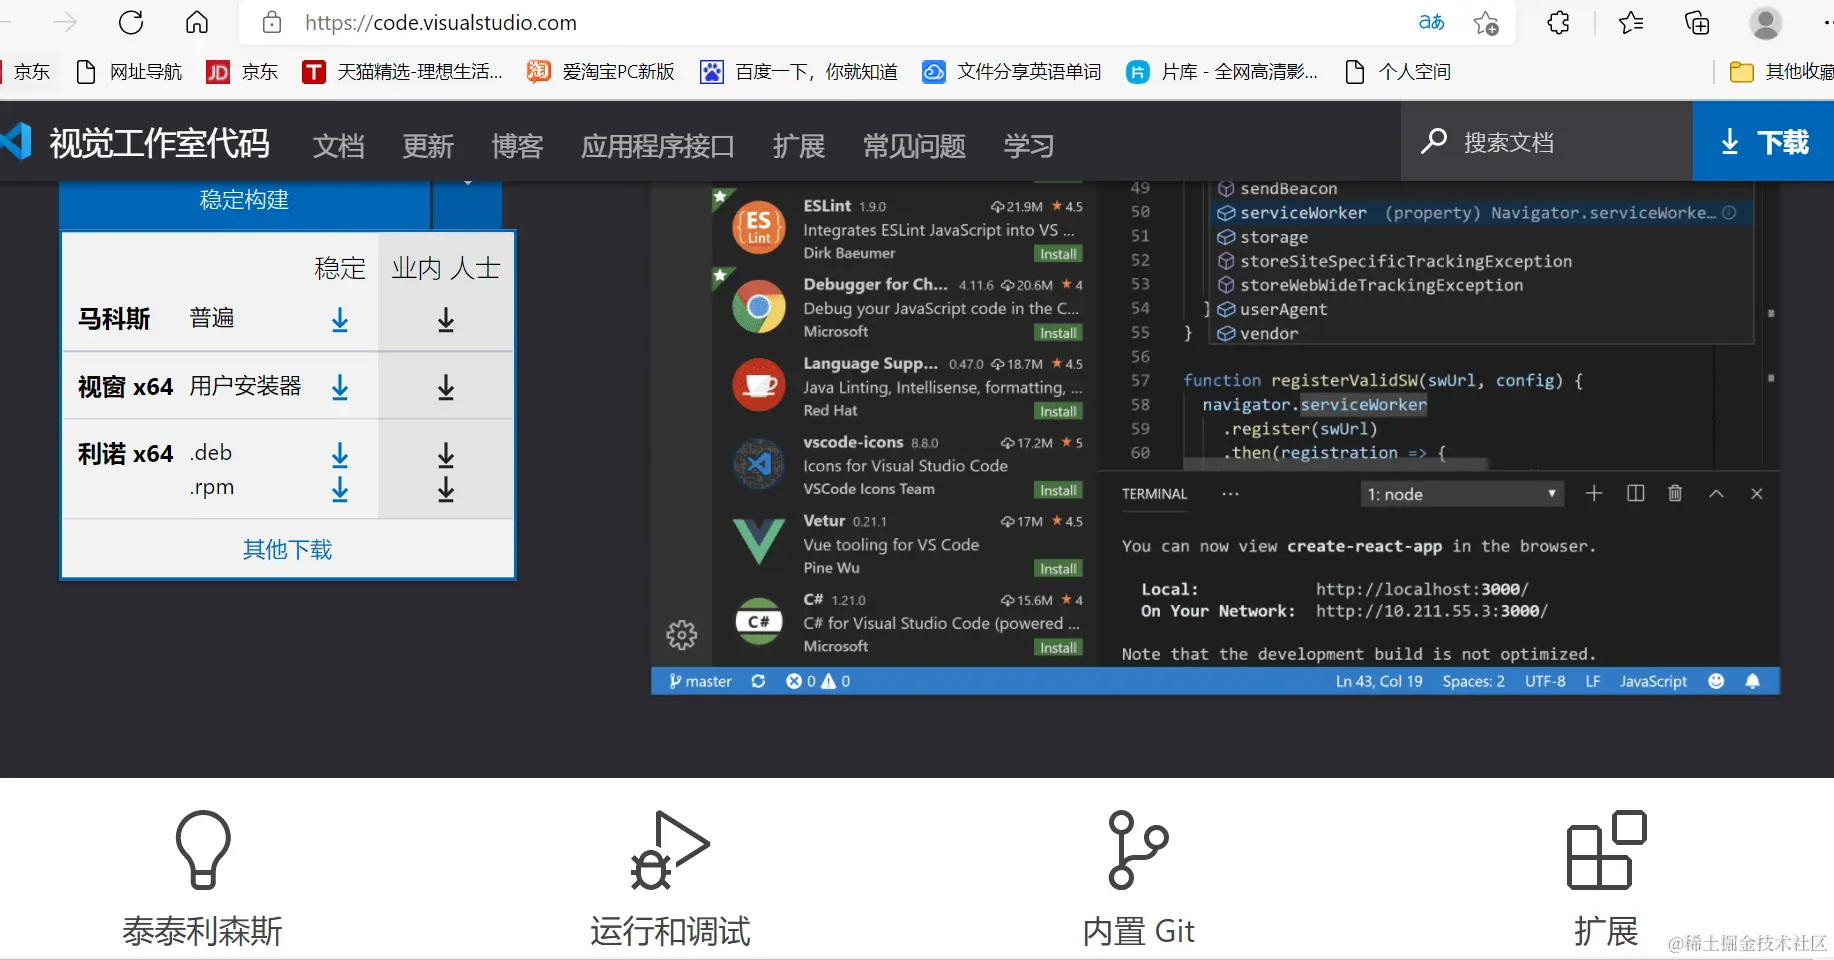Viewport: 1834px width, 960px height.
Task: Click the Git branch feature icon
Action: [x=1138, y=849]
